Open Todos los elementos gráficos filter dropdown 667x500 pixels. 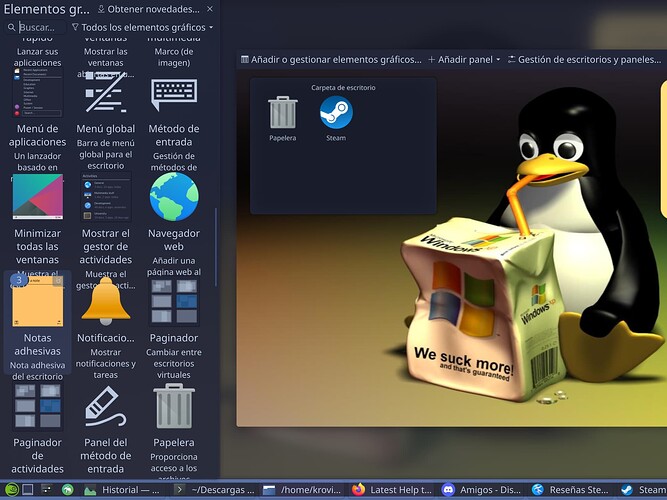pyautogui.click(x=143, y=27)
